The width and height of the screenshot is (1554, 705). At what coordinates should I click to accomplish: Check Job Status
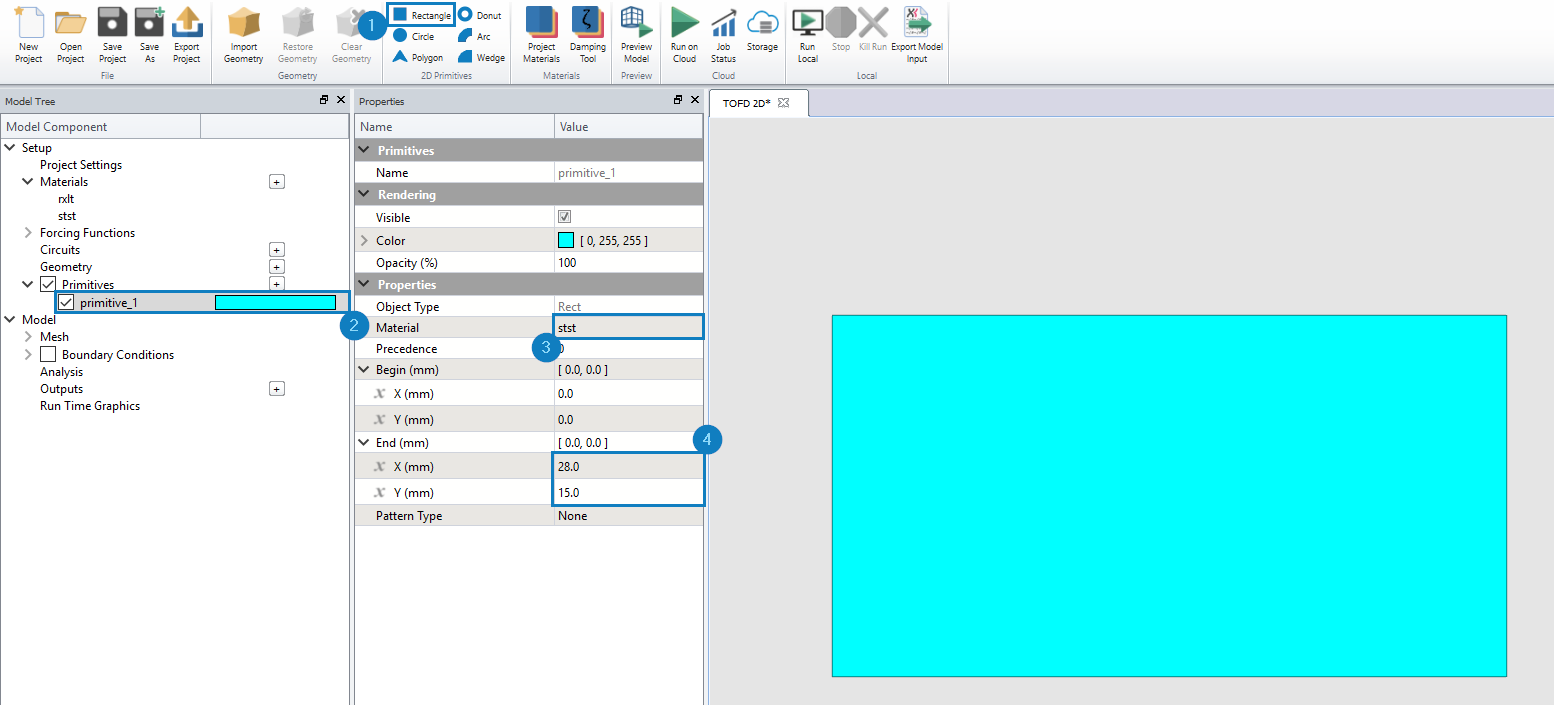click(x=723, y=34)
